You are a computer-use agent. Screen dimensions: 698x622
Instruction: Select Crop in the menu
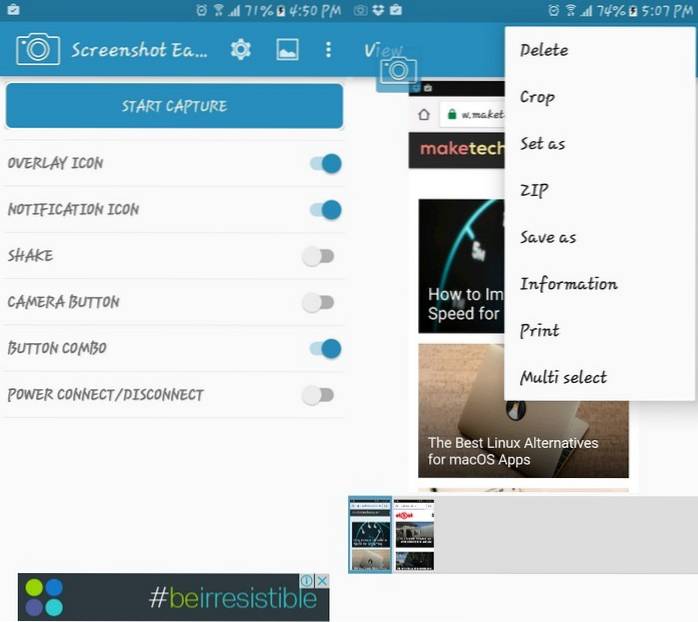pos(537,97)
